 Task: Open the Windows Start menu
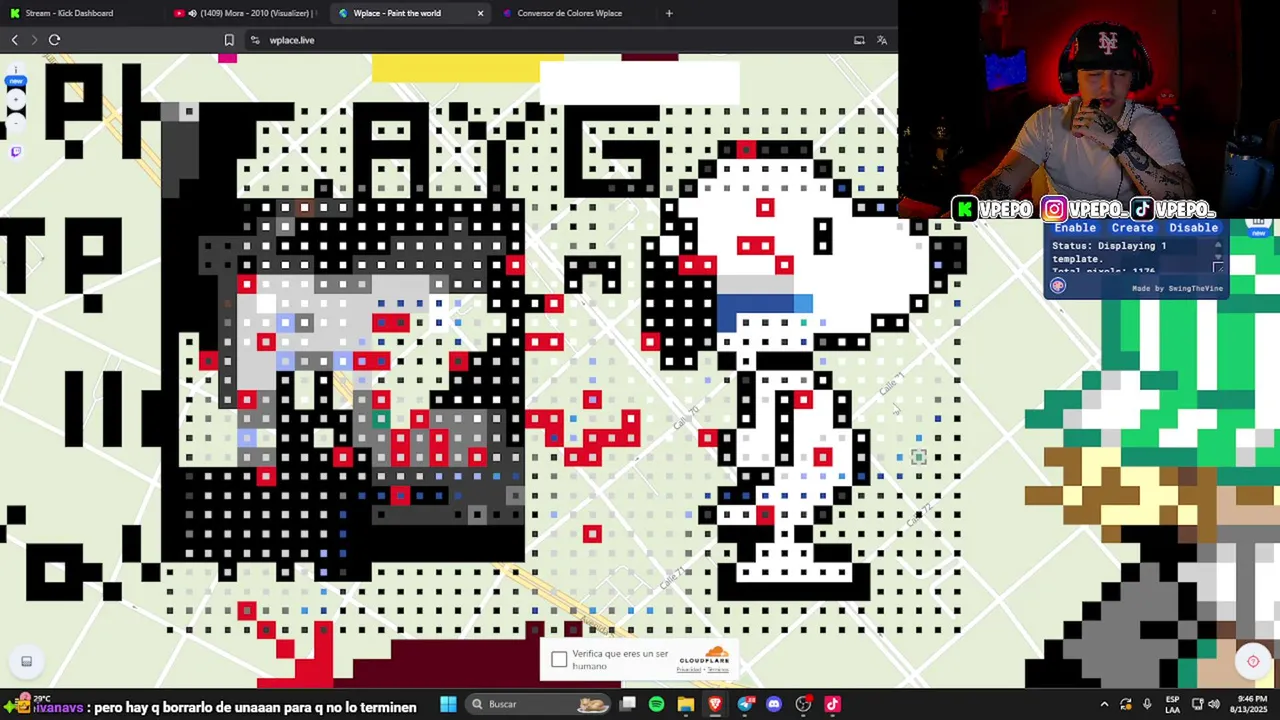click(448, 704)
